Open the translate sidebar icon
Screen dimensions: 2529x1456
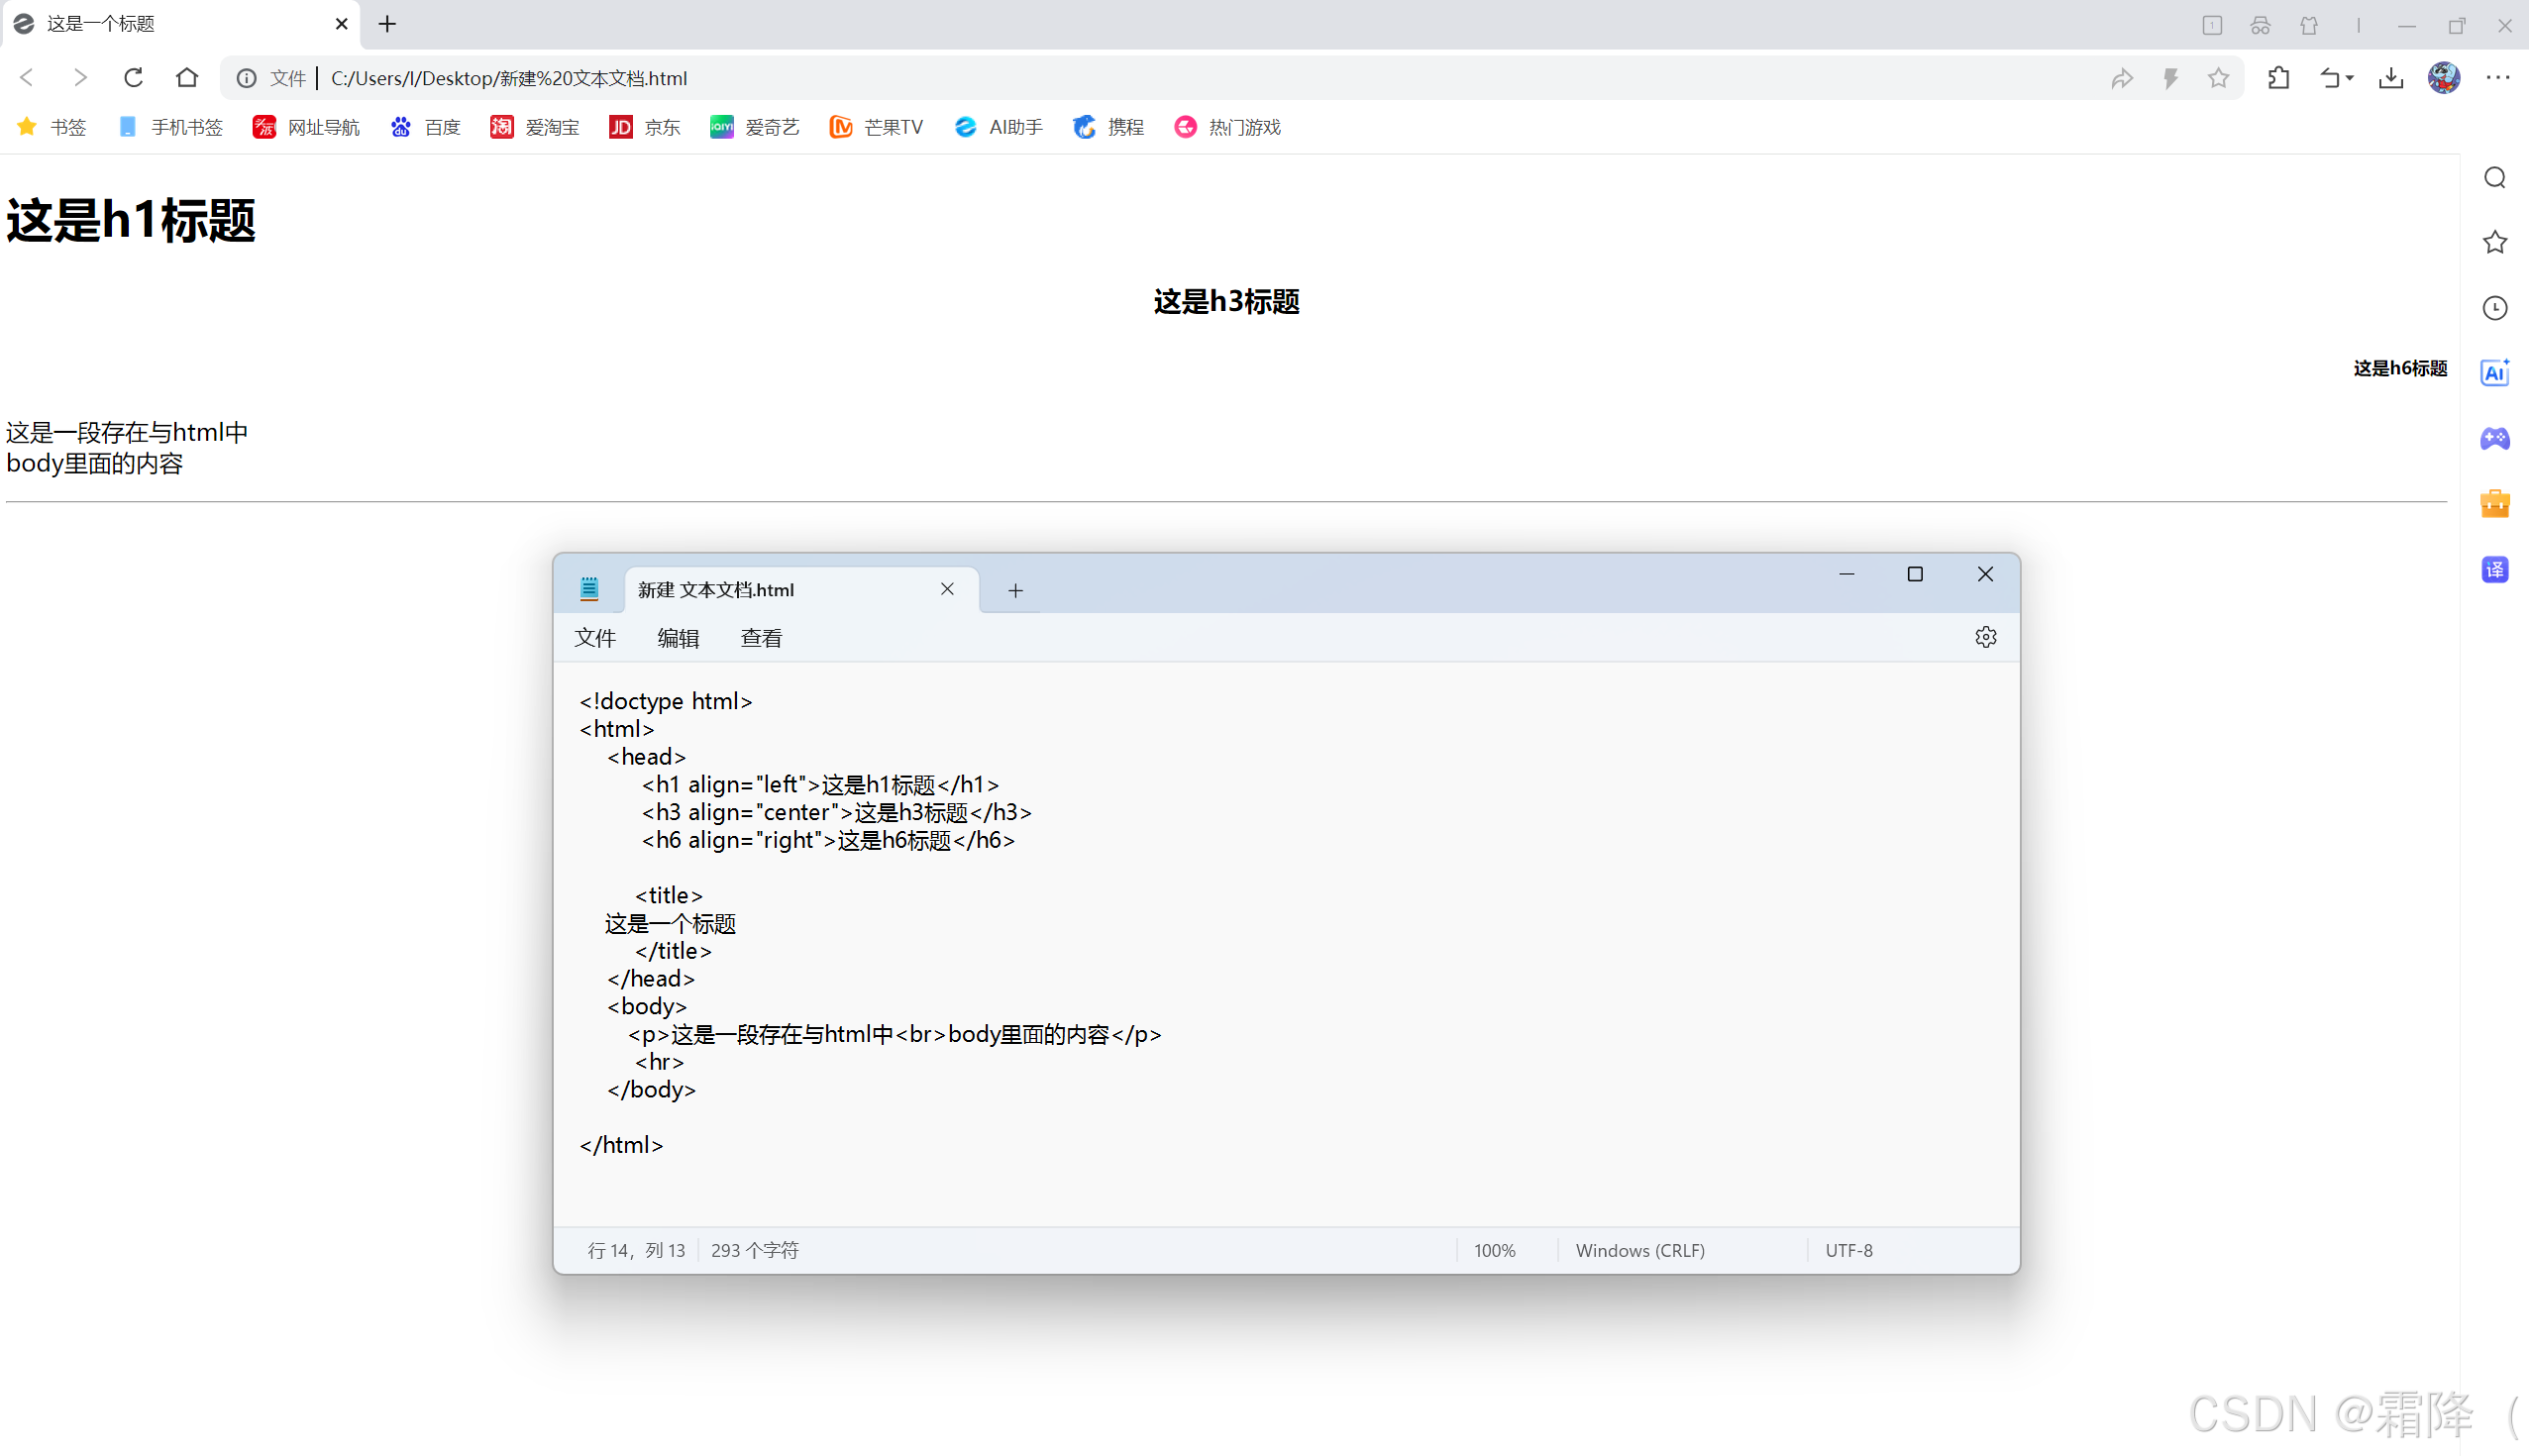click(x=2494, y=569)
